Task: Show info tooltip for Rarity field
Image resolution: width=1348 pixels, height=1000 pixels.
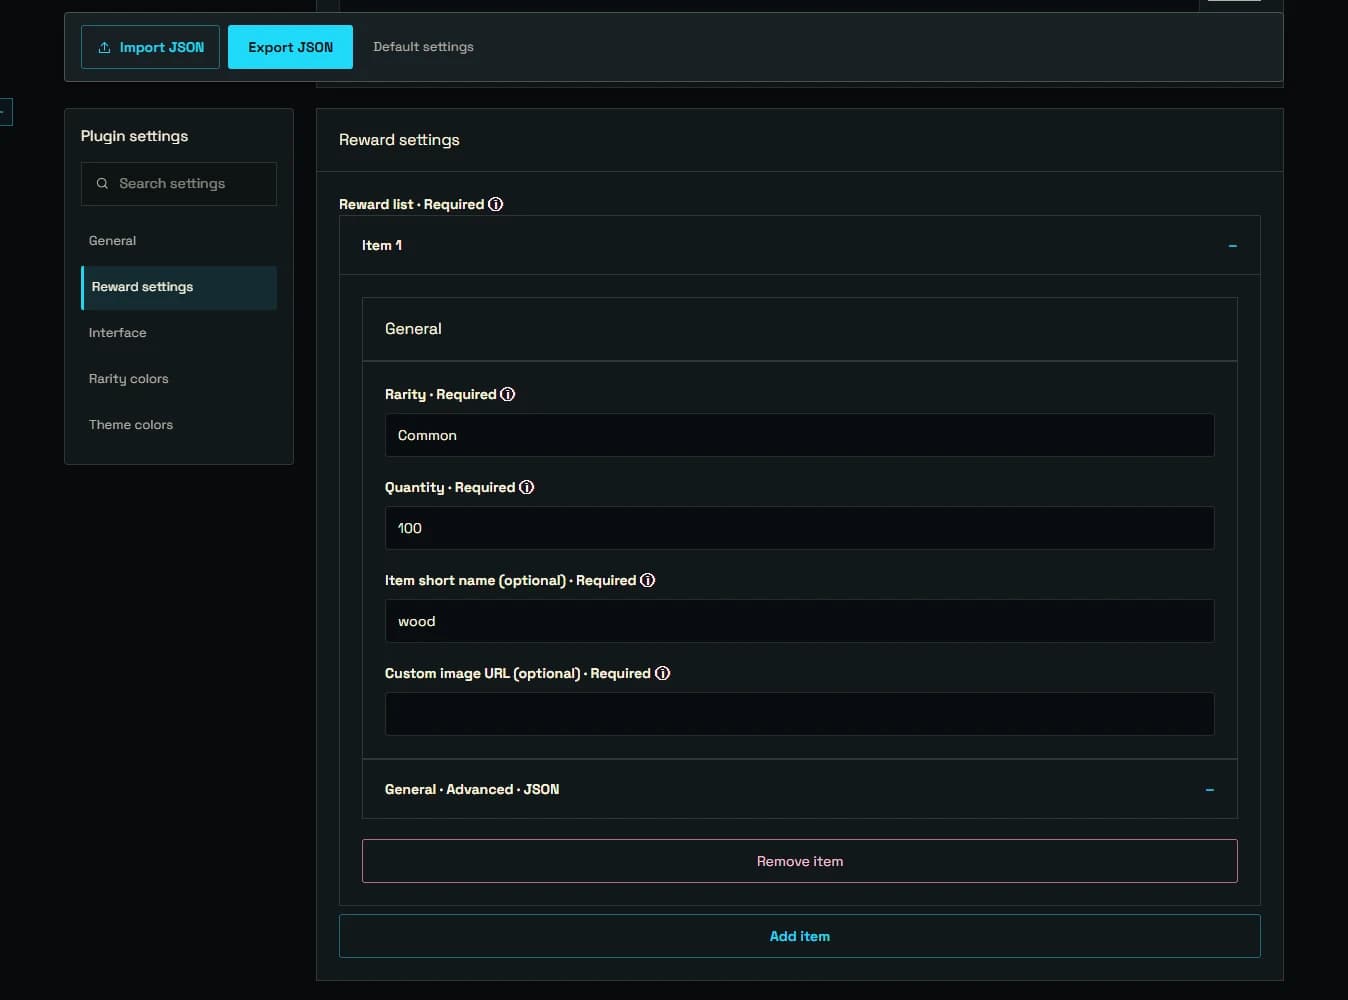Action: click(508, 394)
